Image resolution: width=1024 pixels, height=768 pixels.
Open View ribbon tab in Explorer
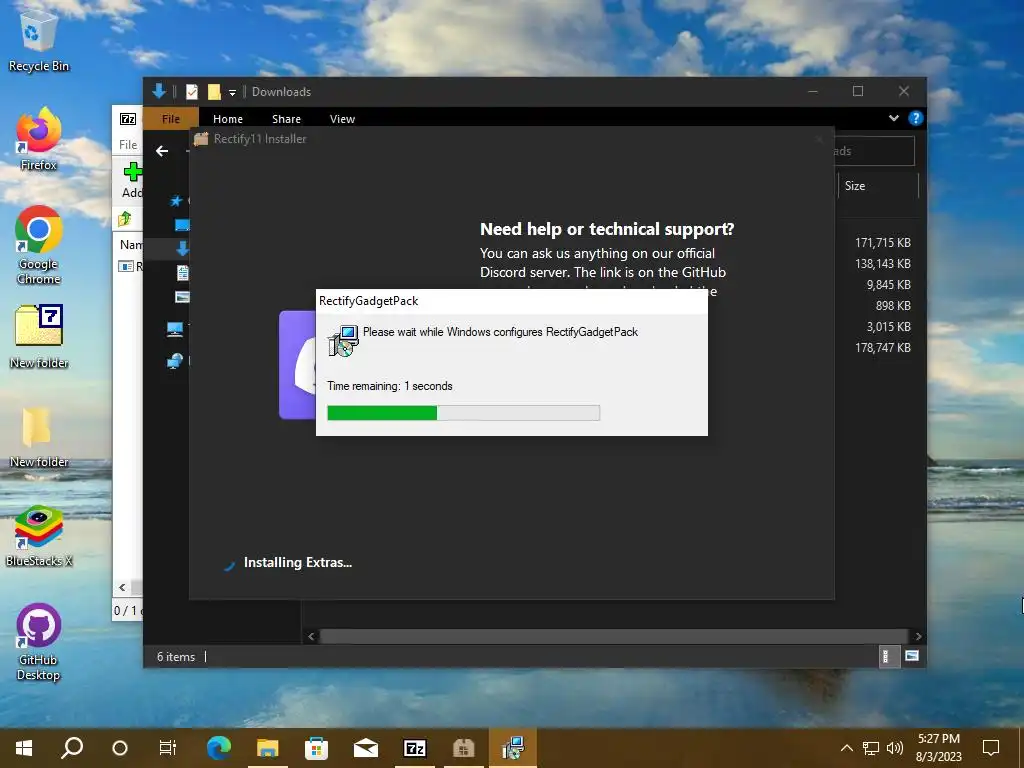tap(342, 119)
